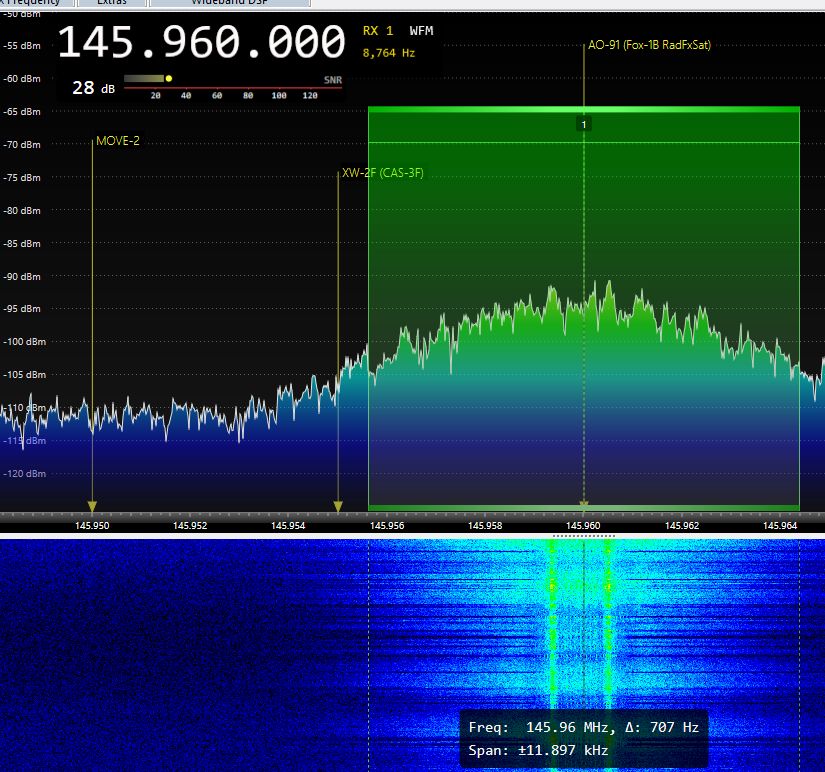Screen dimensions: 825x772
Task: Click 145.956 on the frequency axis
Action: coord(387,525)
